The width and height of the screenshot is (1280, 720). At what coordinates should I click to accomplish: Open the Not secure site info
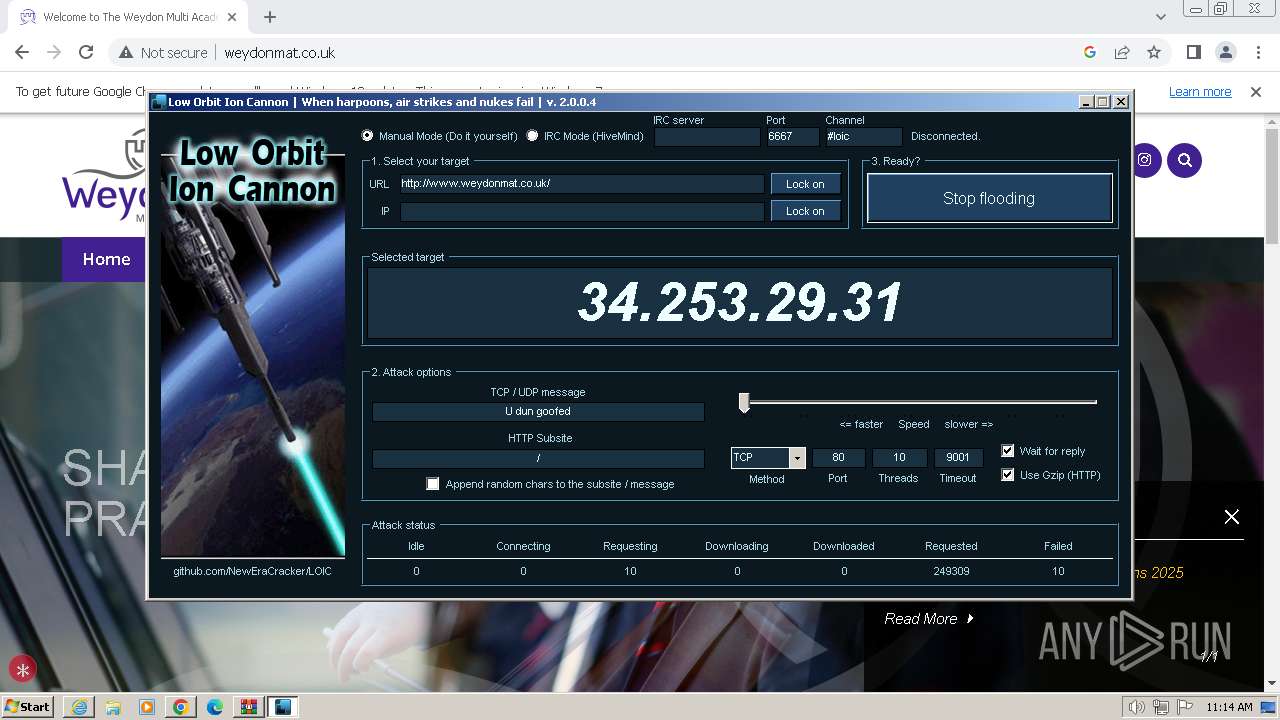click(163, 53)
